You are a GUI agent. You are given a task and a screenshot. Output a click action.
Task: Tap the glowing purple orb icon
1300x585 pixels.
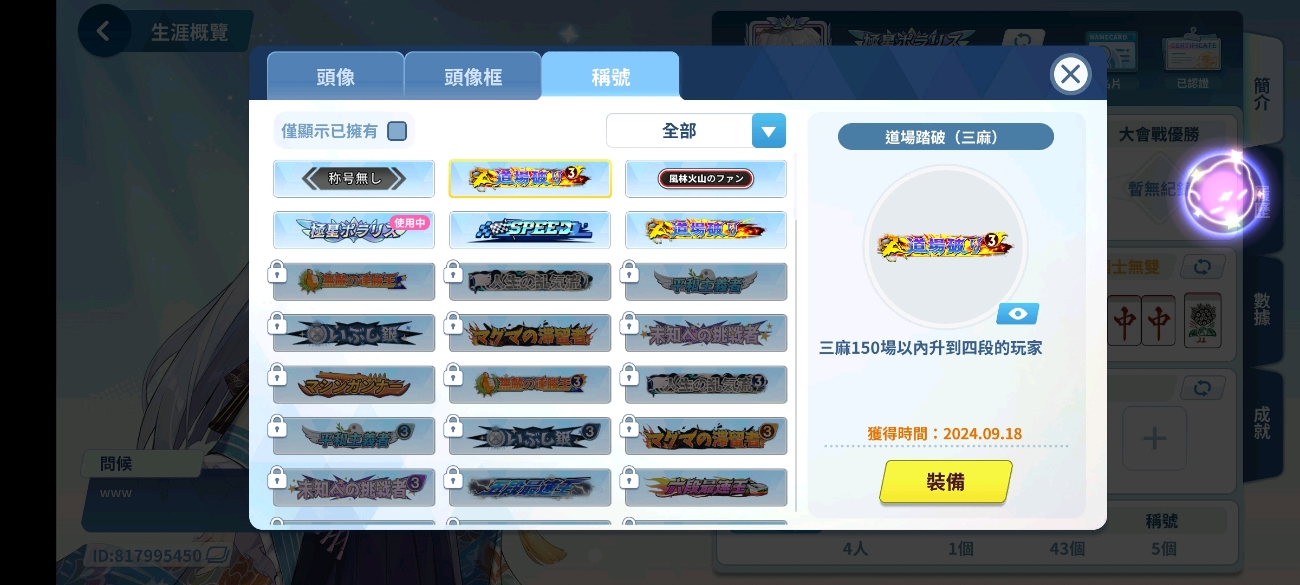coord(1224,194)
